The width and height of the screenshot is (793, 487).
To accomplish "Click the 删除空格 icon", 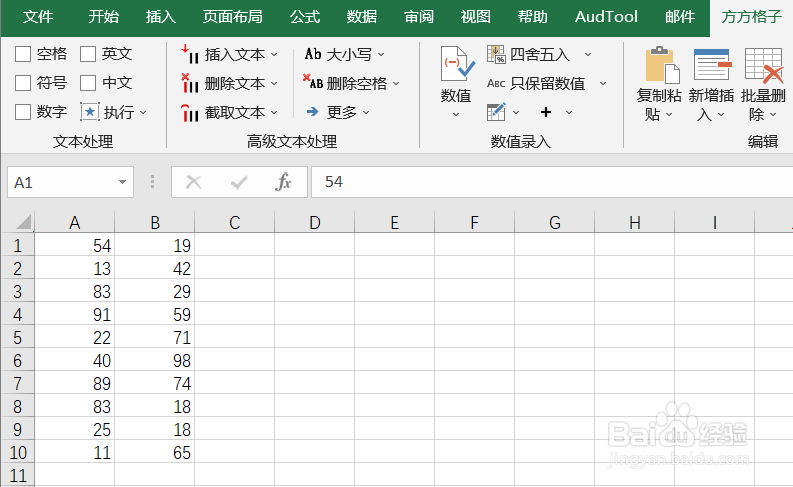I will pos(313,82).
